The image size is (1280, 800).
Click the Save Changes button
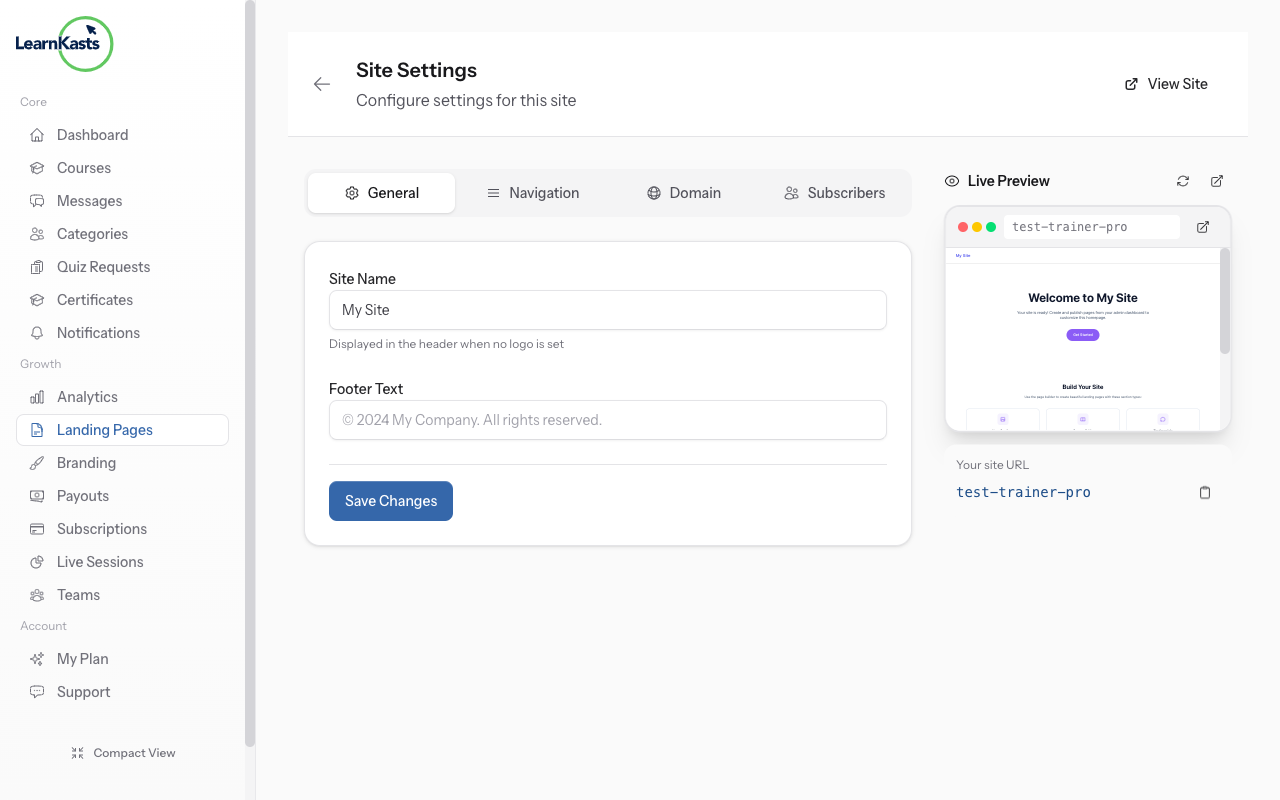[x=390, y=500]
